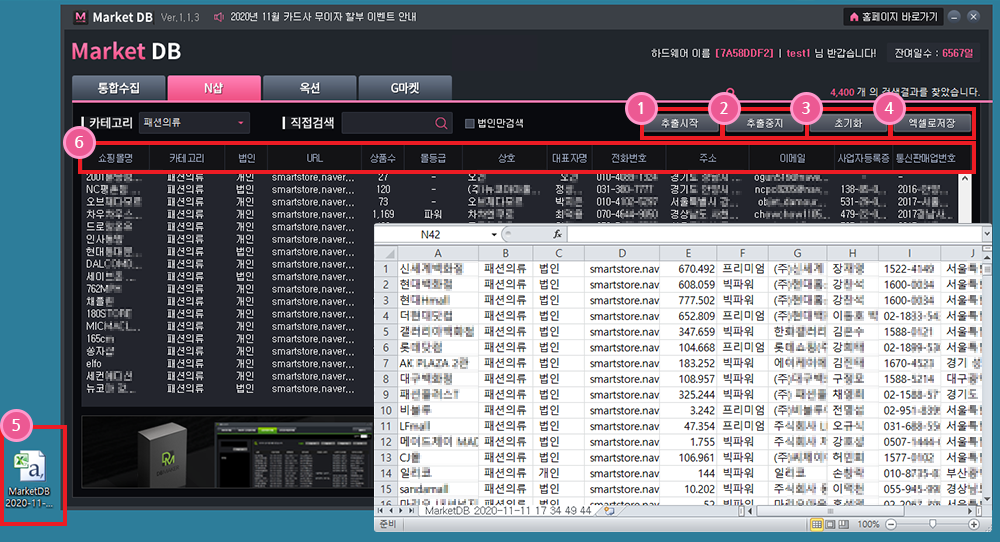
Task: Click the 전화번호 column header
Action: tap(629, 158)
